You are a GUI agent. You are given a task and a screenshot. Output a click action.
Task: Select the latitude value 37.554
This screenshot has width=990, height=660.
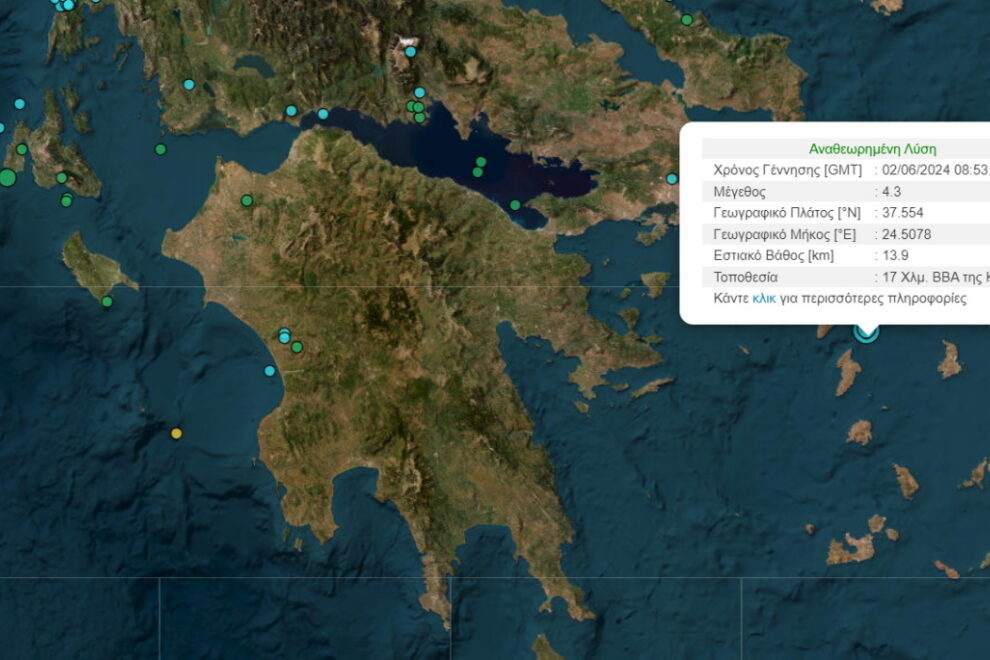tap(902, 213)
